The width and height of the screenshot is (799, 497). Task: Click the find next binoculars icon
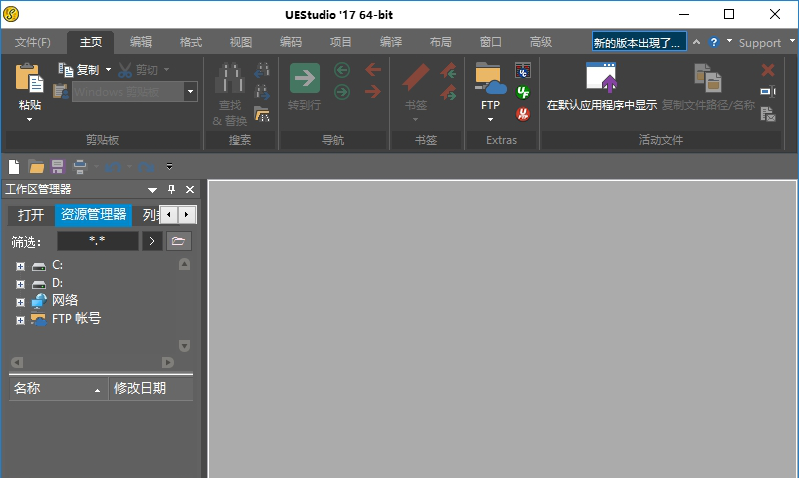[262, 92]
